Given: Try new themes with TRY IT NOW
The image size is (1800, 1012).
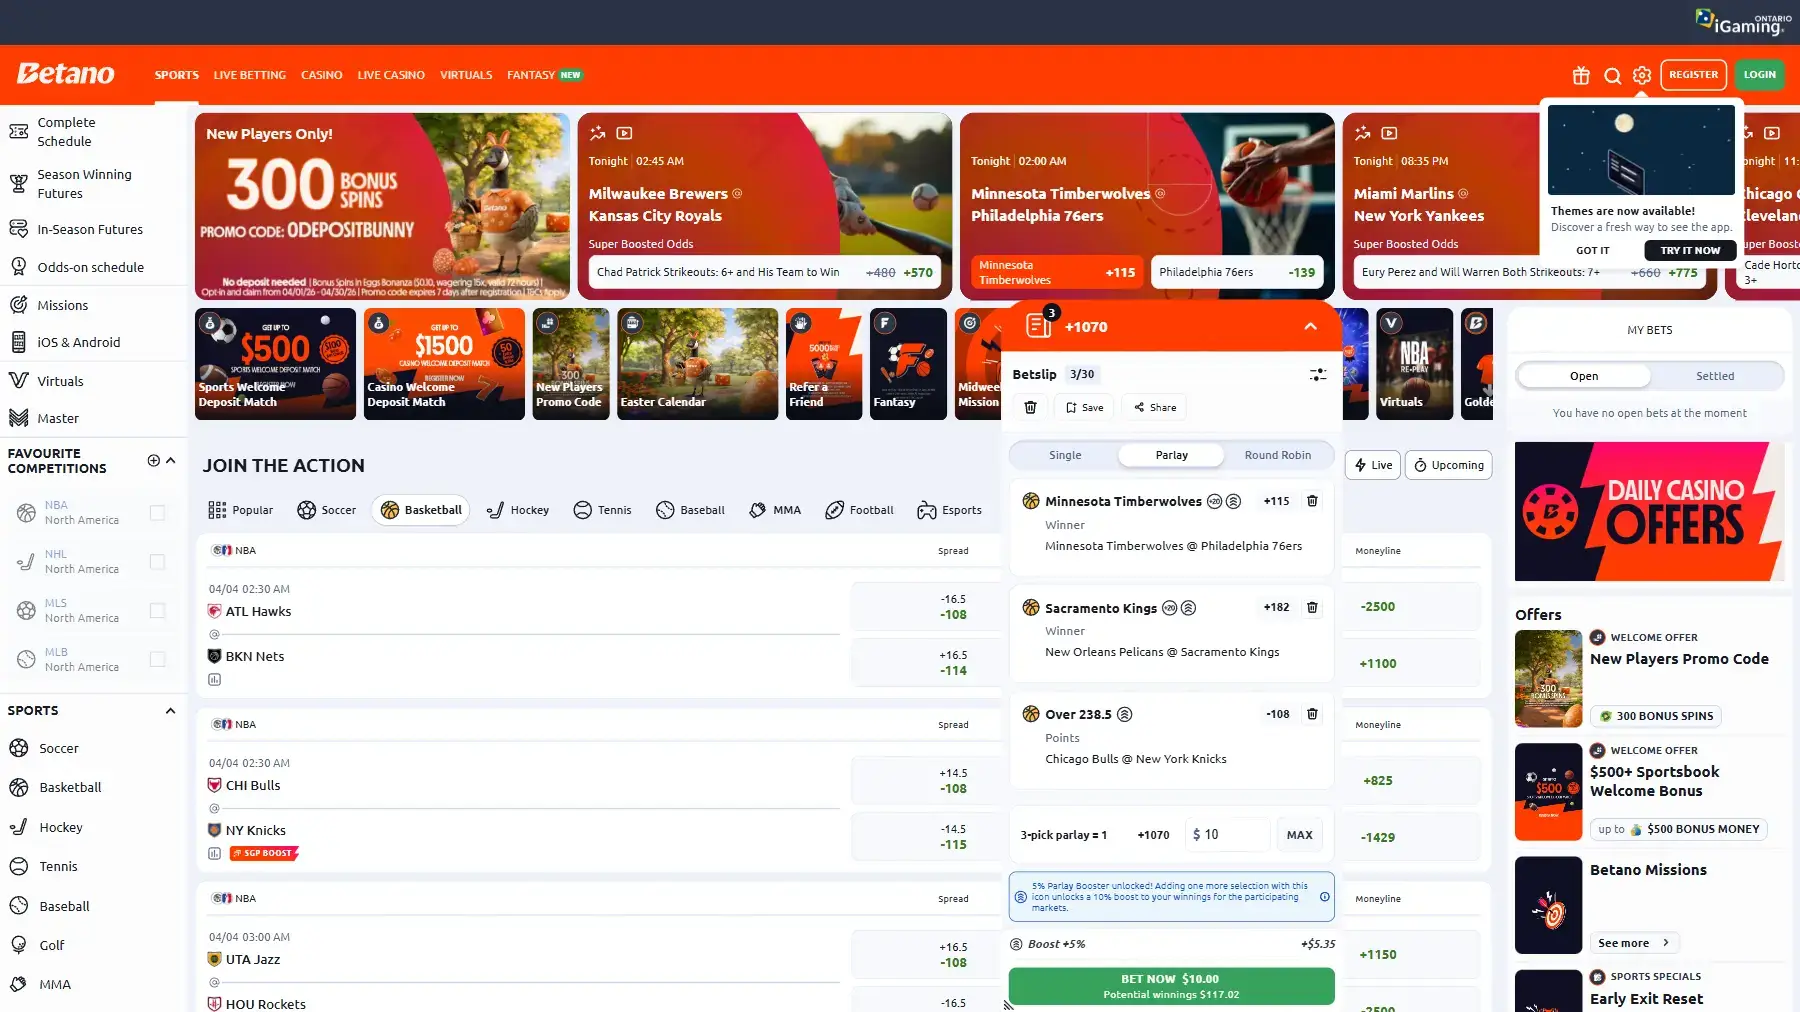Looking at the screenshot, I should coord(1690,251).
